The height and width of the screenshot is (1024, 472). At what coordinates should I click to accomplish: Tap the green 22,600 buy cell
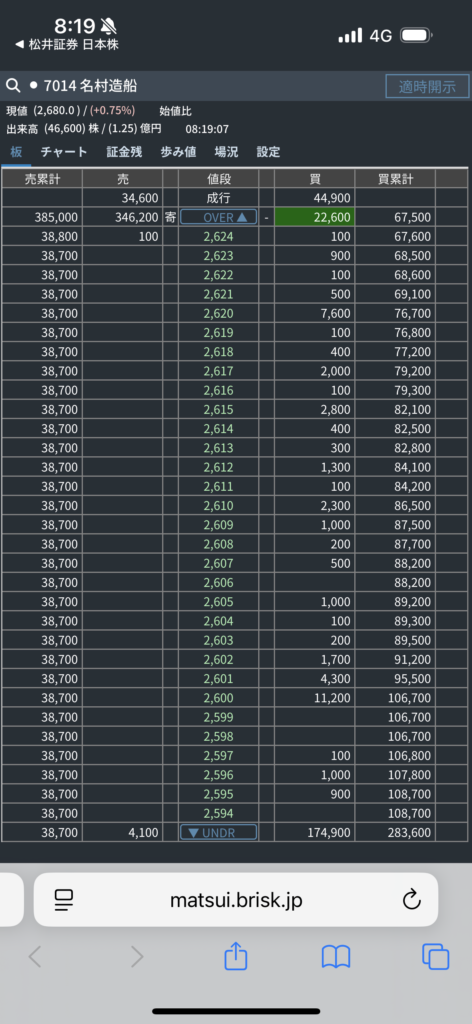(x=315, y=217)
